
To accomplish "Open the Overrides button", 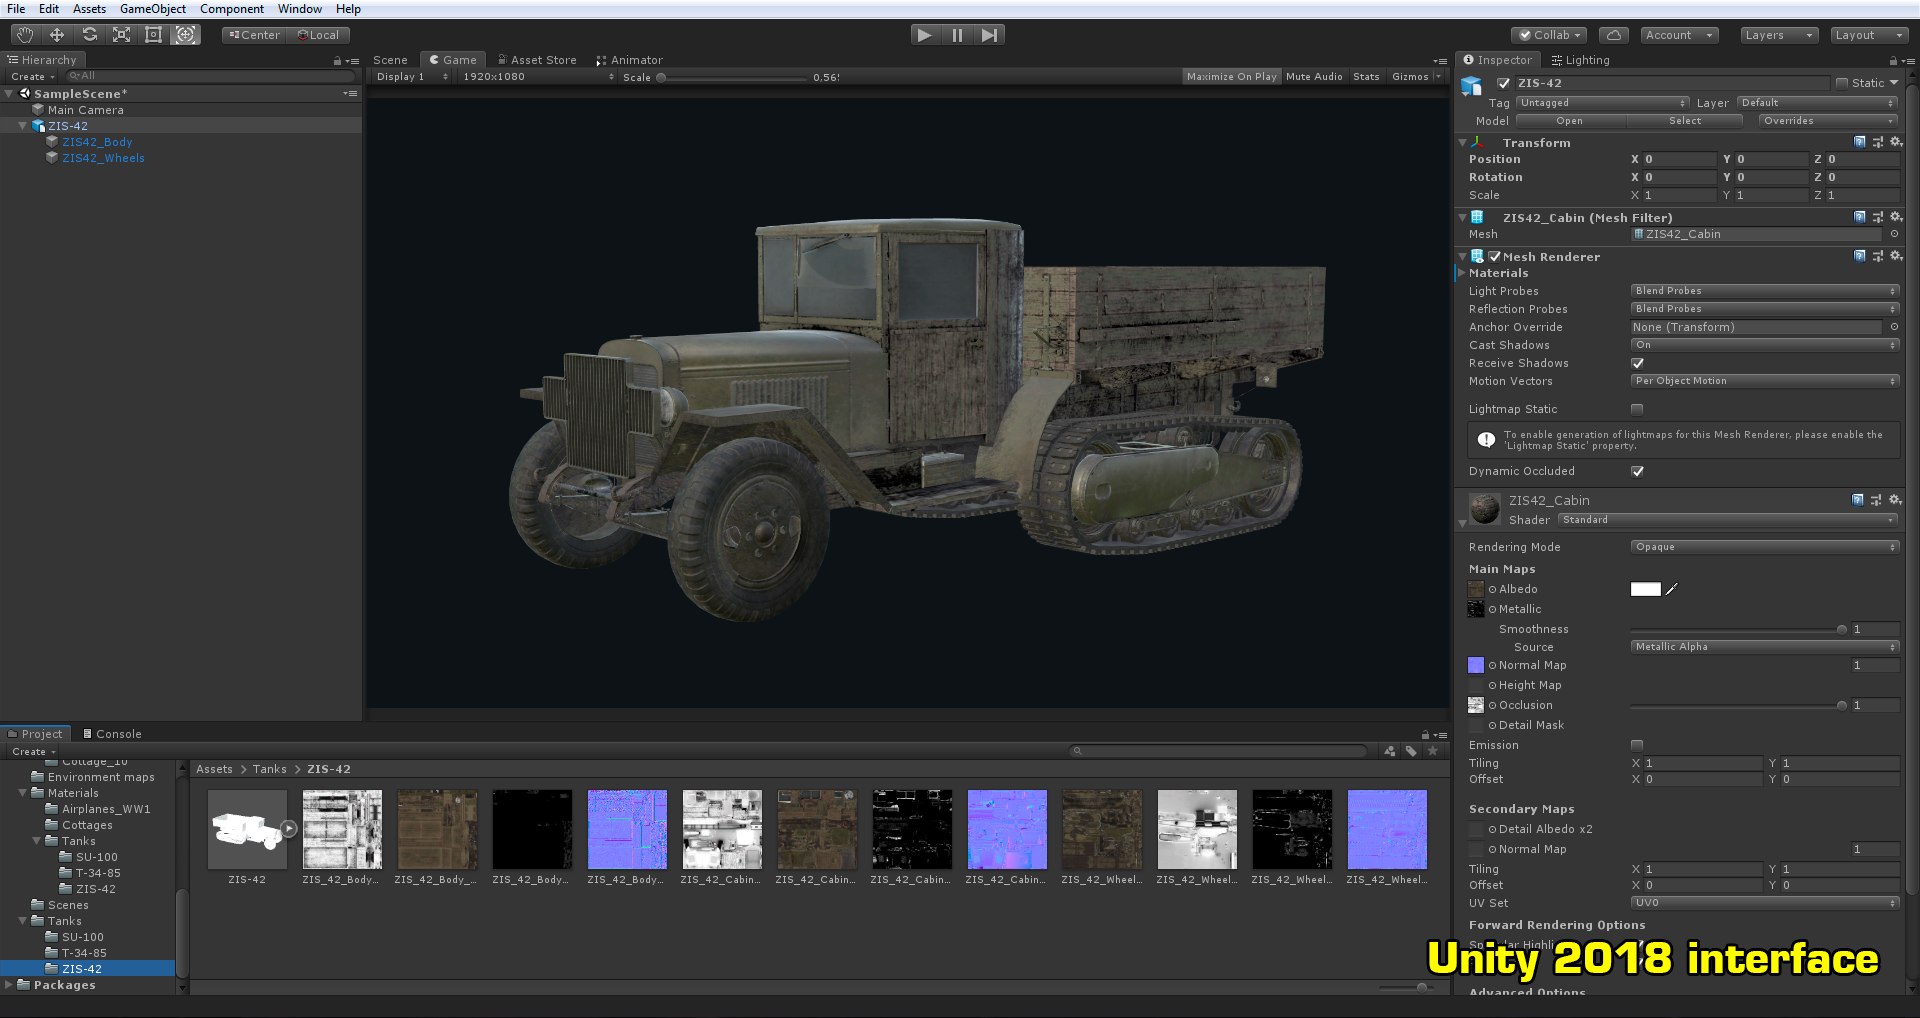I will tap(1828, 121).
